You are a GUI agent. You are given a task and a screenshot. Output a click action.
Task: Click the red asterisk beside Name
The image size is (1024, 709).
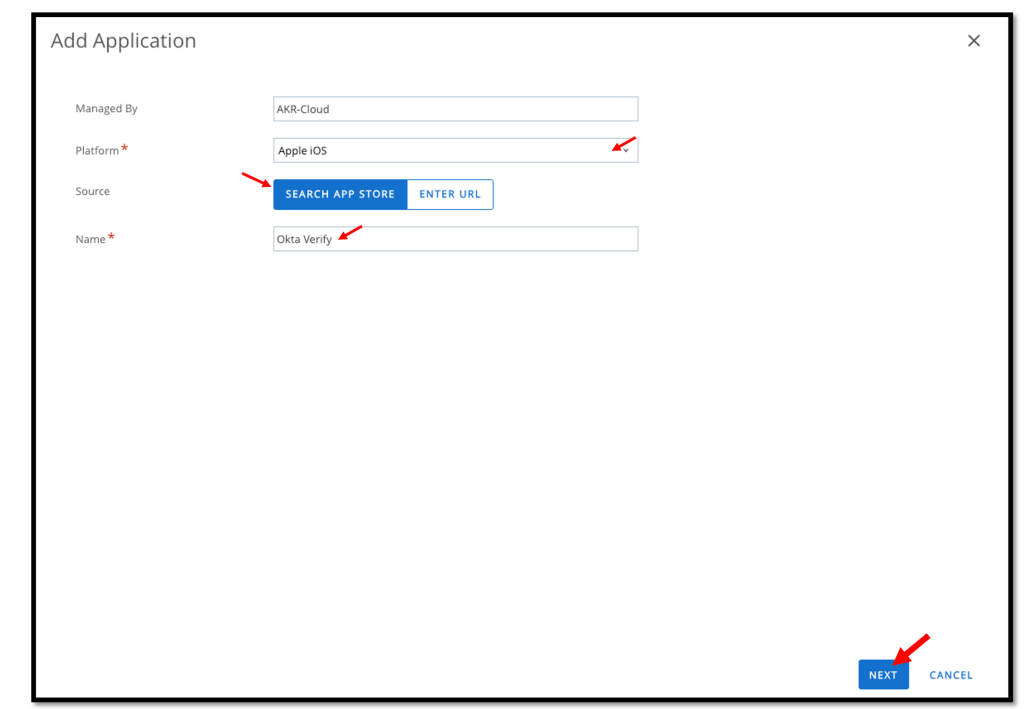pyautogui.click(x=111, y=237)
